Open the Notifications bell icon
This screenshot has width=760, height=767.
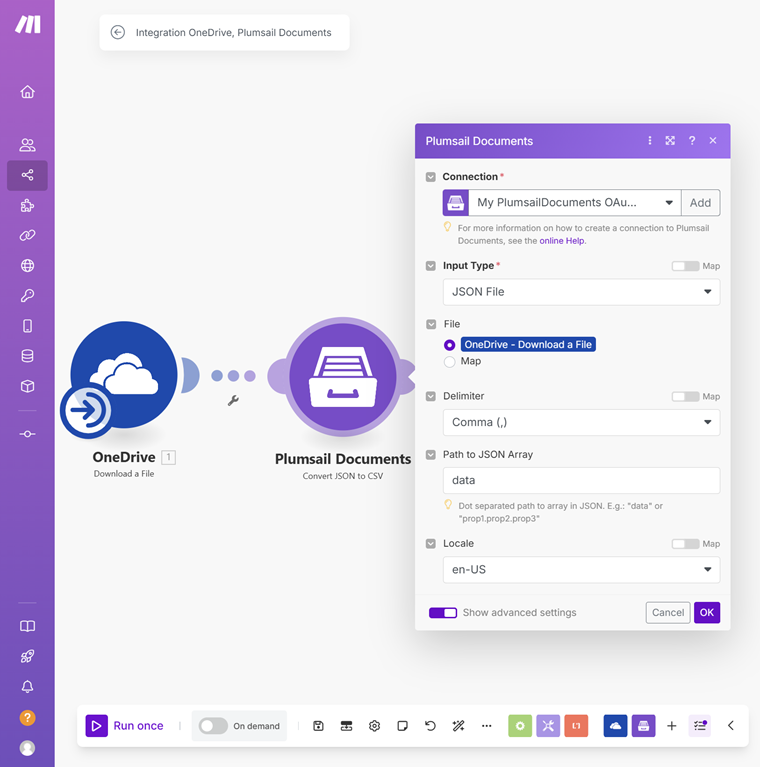27,687
